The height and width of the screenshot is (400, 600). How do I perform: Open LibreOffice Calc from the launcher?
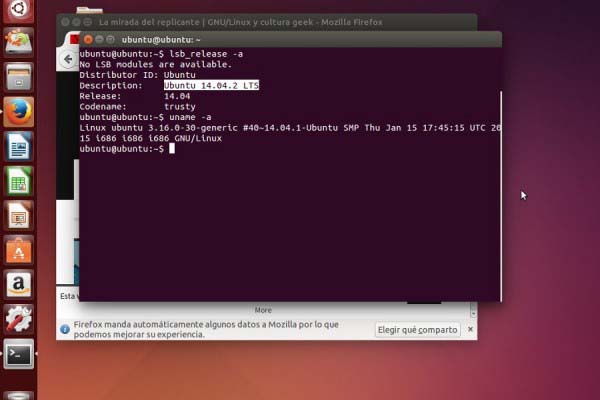18,181
